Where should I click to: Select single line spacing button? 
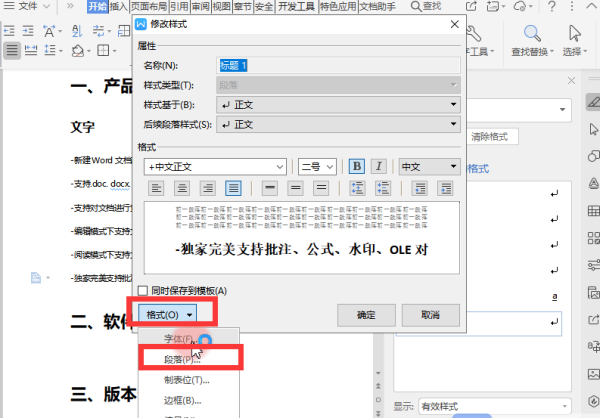click(270, 188)
